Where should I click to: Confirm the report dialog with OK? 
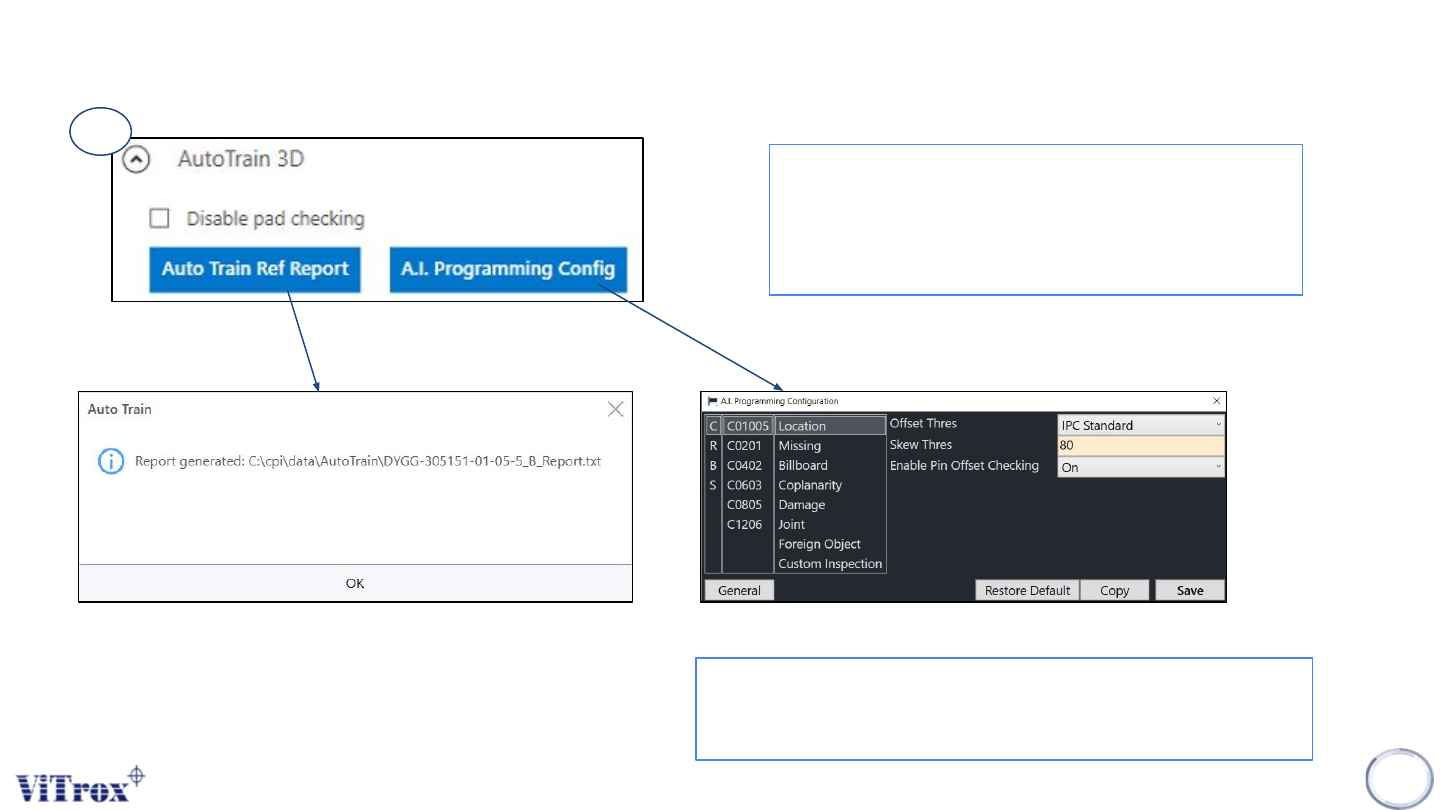pyautogui.click(x=355, y=583)
